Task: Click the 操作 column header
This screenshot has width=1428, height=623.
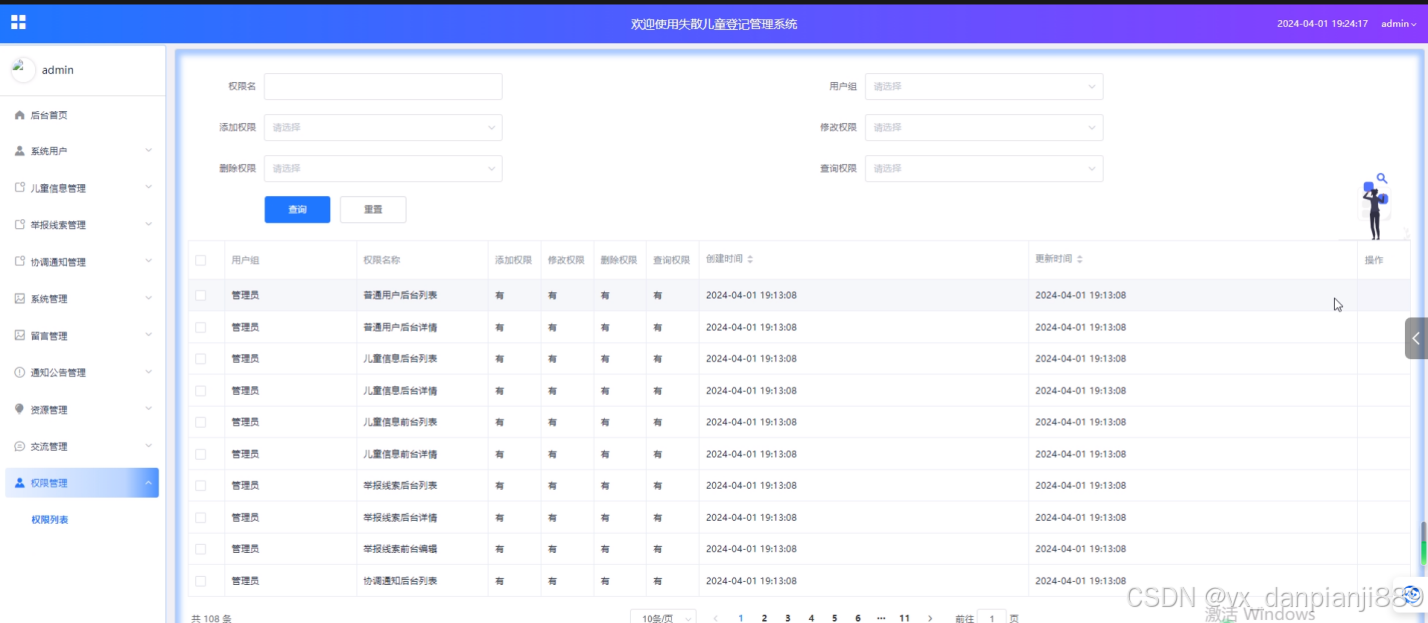Action: click(1374, 260)
